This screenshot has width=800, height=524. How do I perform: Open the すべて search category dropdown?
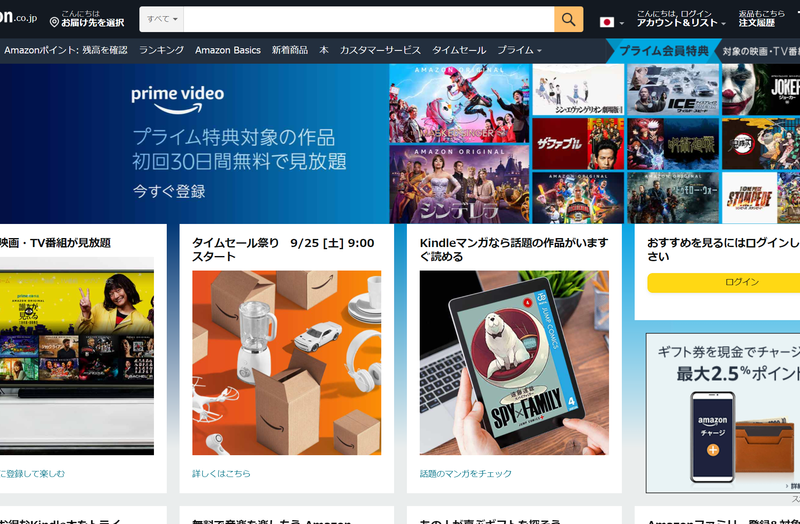[x=162, y=19]
